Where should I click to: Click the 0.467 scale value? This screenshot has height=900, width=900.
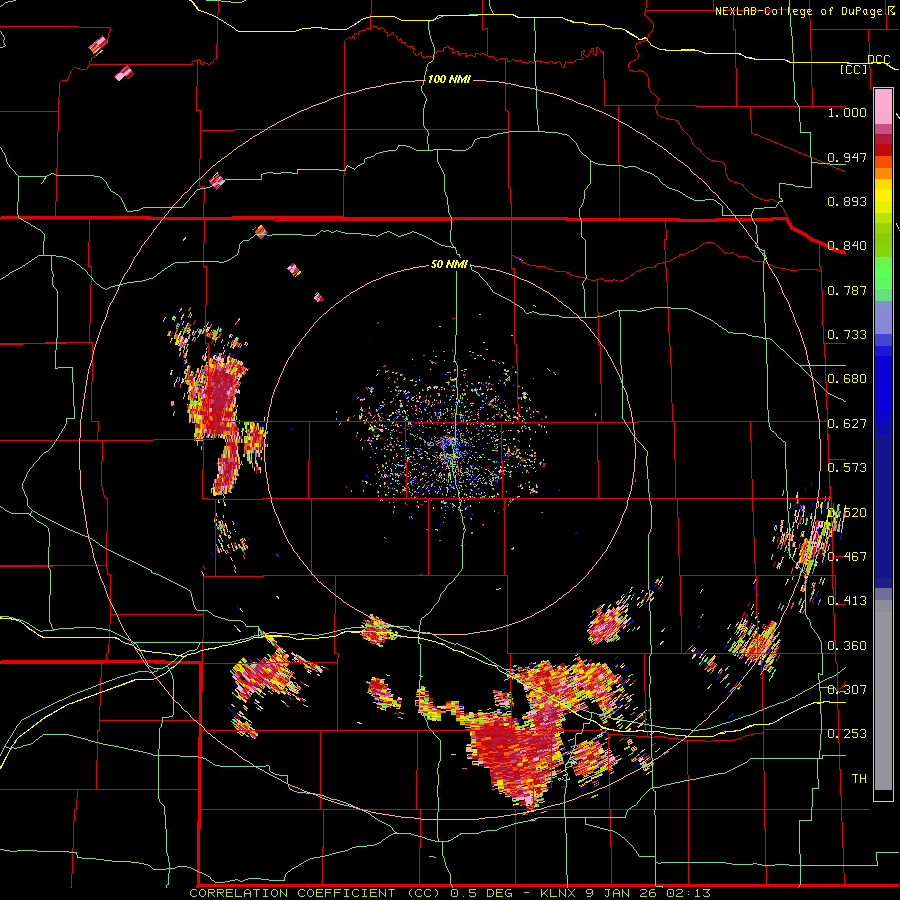(x=847, y=557)
